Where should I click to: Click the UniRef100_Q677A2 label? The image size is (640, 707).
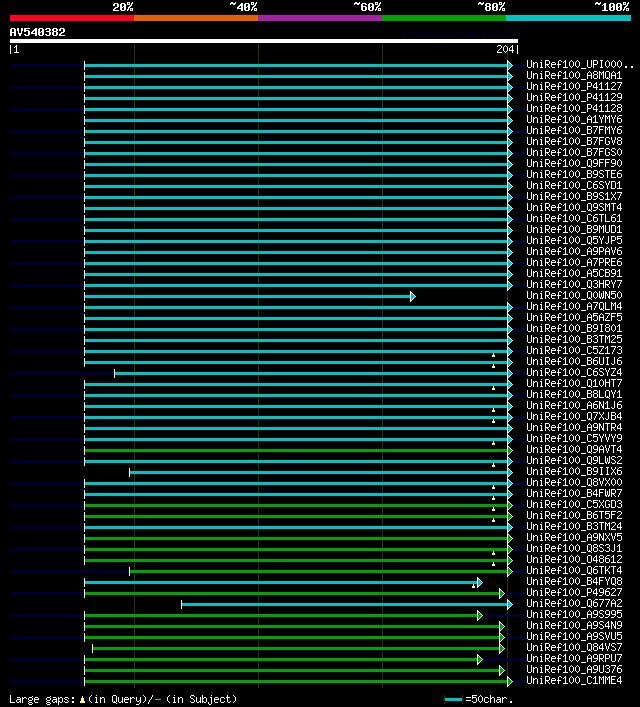click(574, 603)
